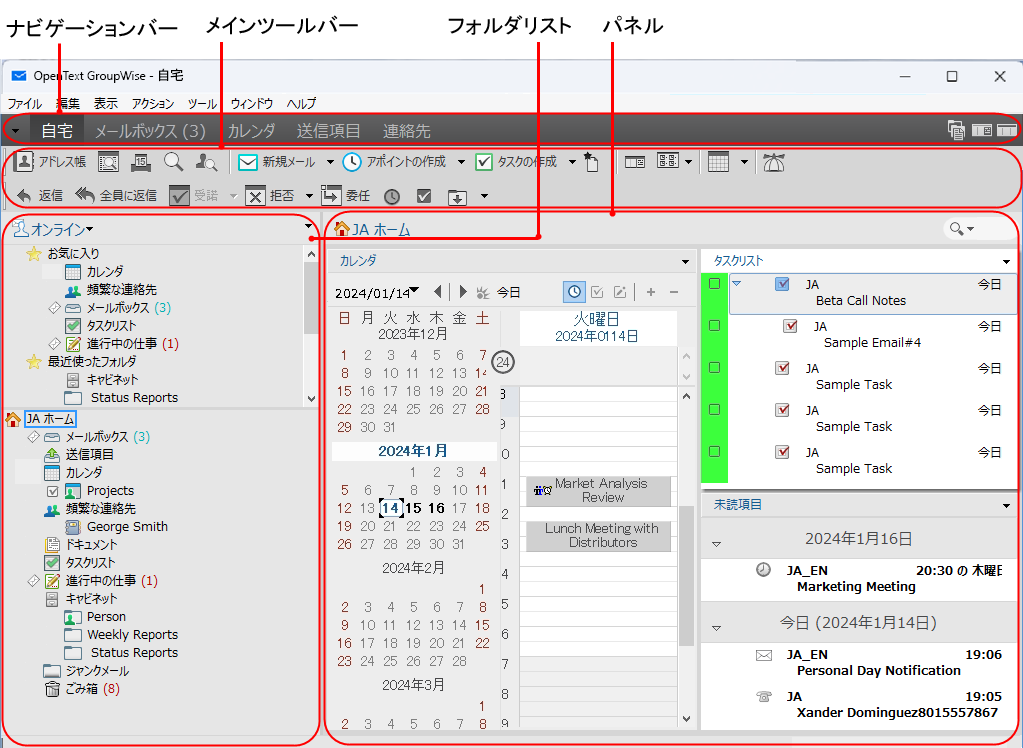Screen dimensions: 1023x748
Task: Open the Actions (アクション) menu
Action: click(153, 103)
